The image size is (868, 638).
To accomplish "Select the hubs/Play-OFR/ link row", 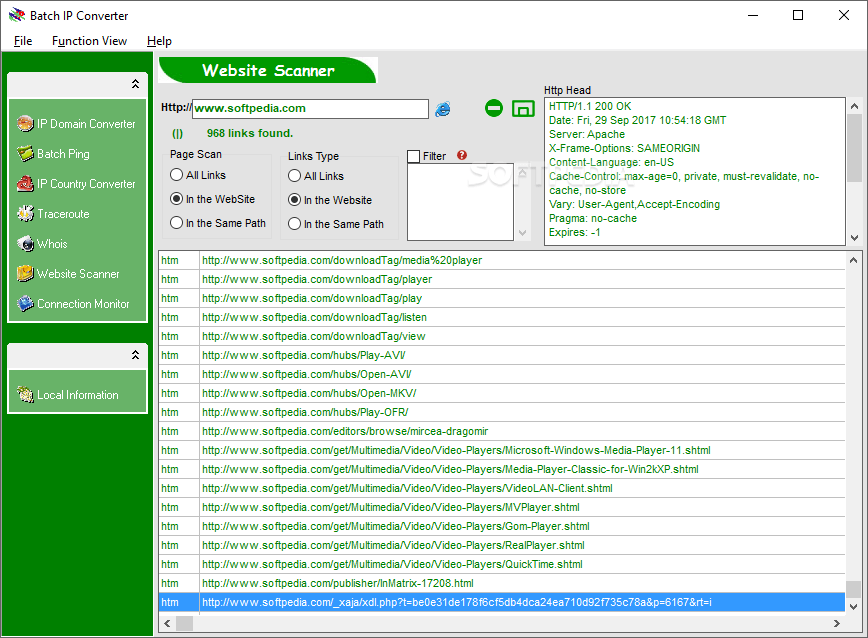I will 502,412.
